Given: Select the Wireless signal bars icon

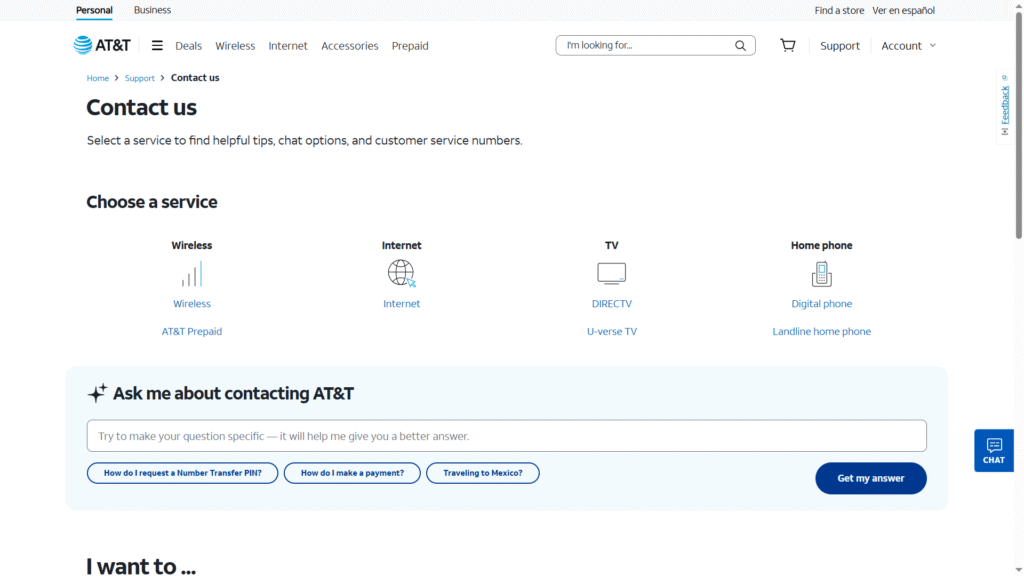Looking at the screenshot, I should 191,272.
